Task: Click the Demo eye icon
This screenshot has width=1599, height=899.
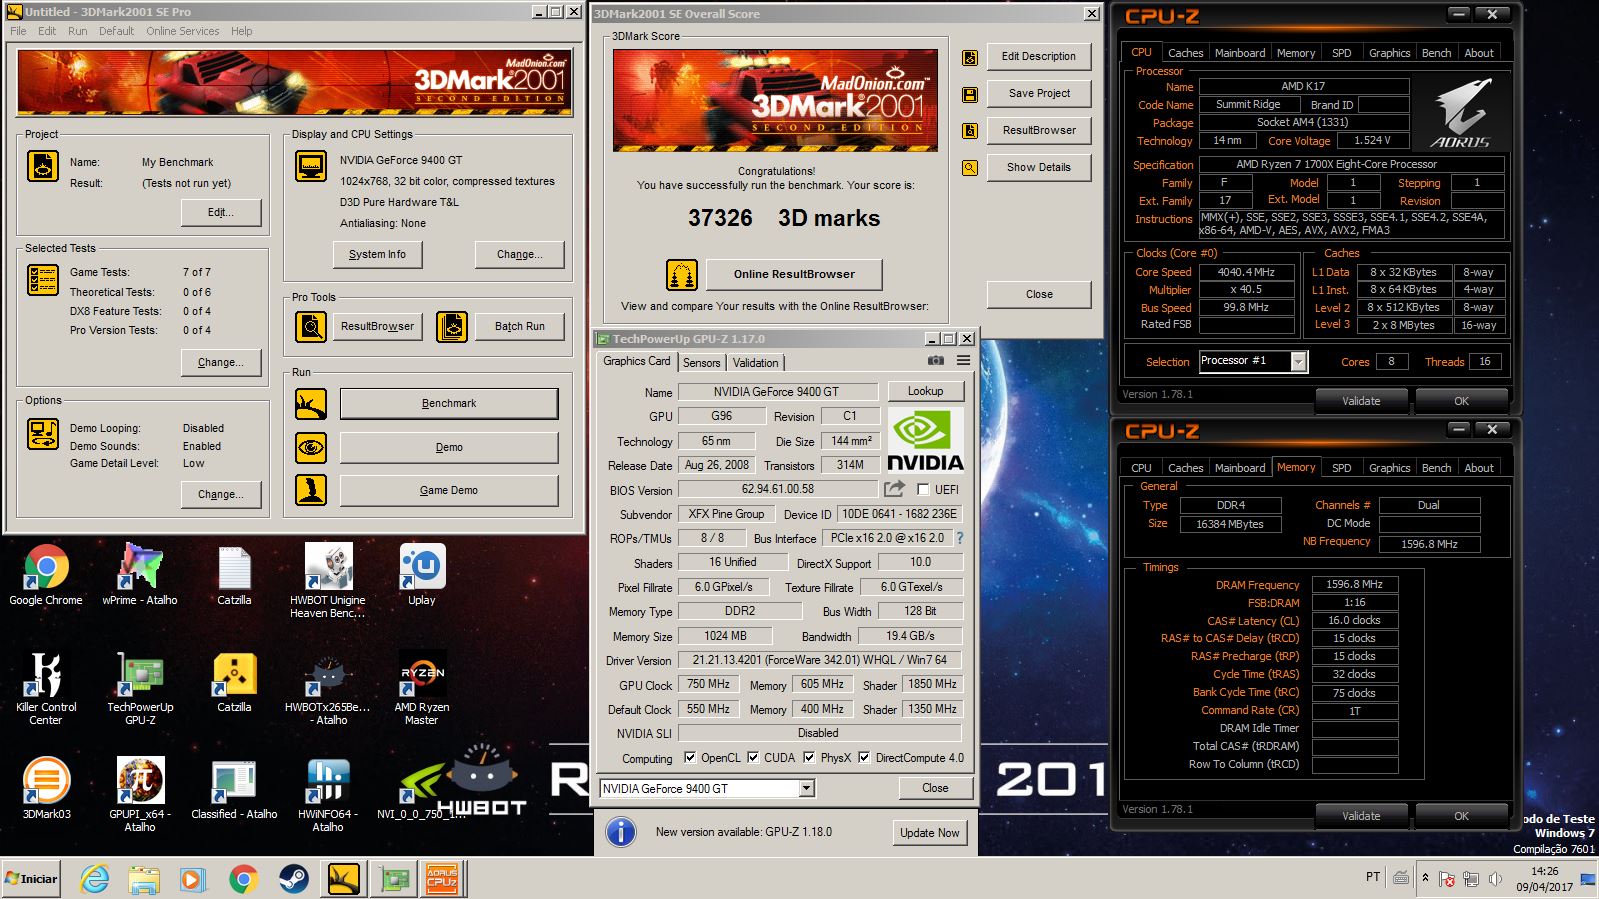Action: pyautogui.click(x=311, y=447)
